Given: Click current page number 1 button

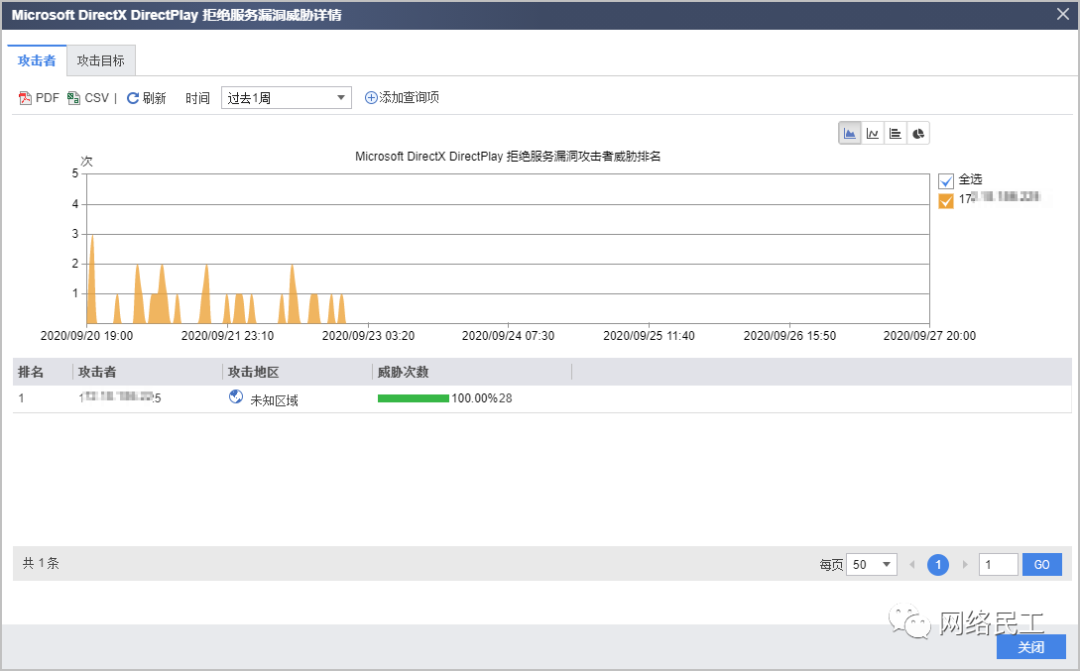Looking at the screenshot, I should tap(937, 565).
